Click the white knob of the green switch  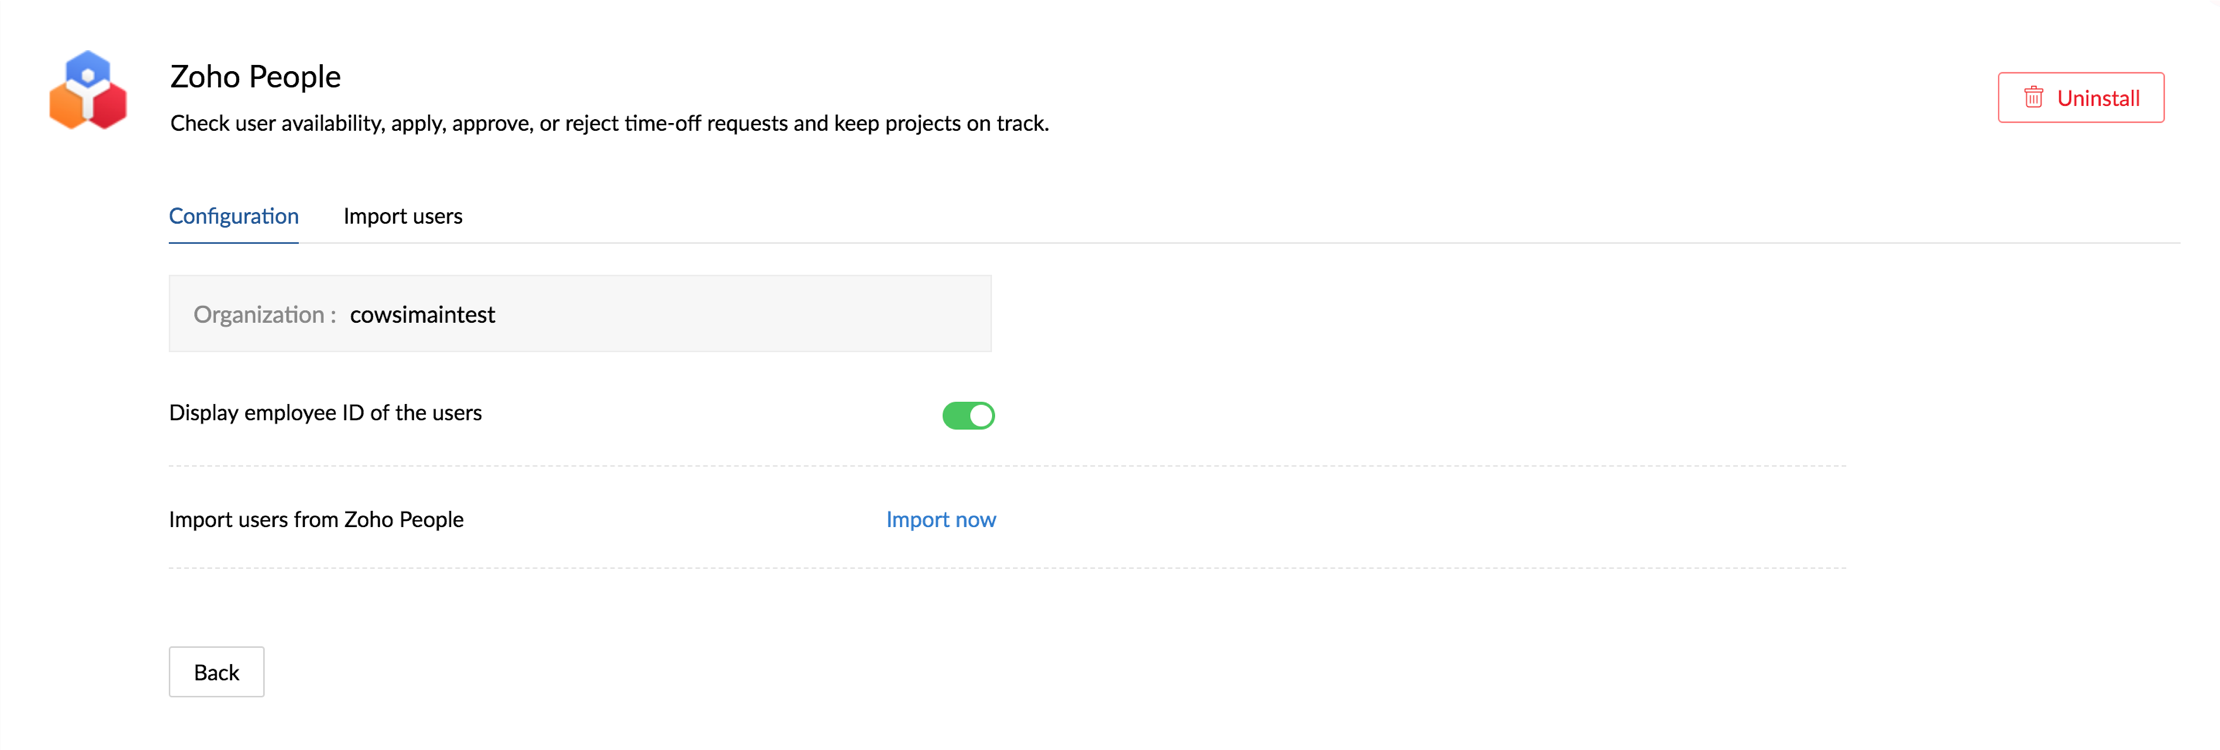[981, 415]
